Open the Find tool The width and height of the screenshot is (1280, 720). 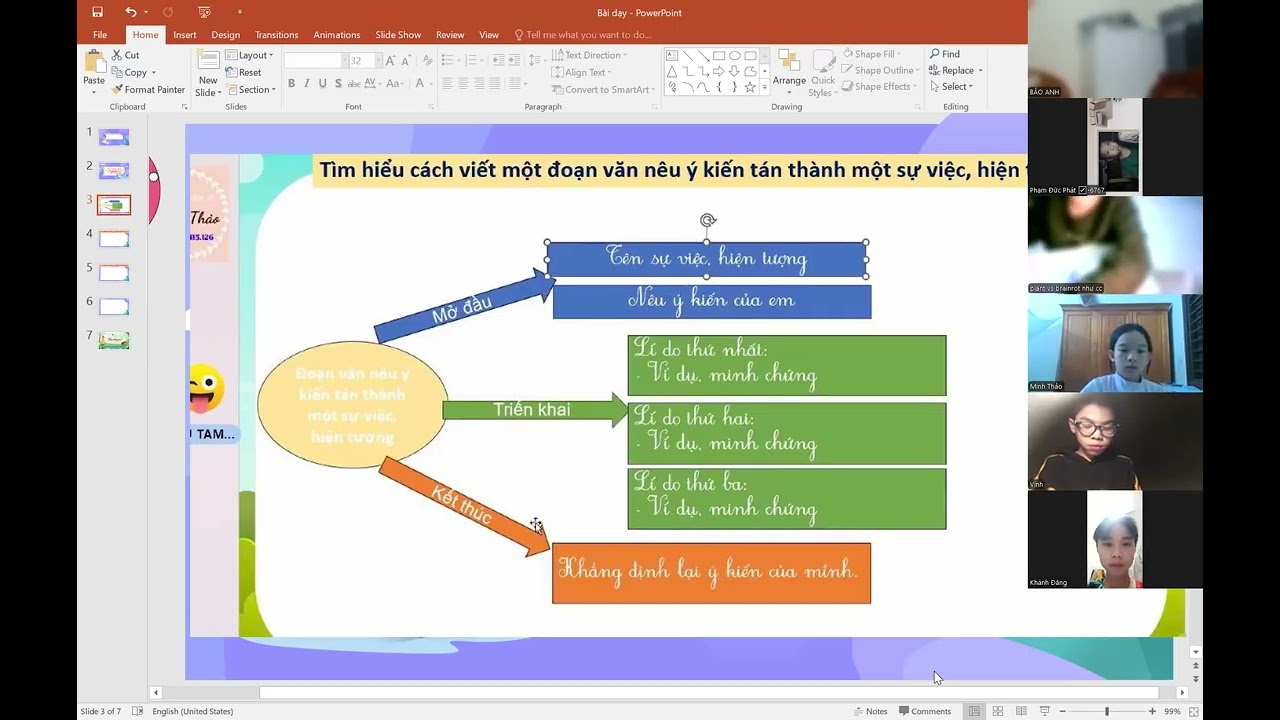944,54
